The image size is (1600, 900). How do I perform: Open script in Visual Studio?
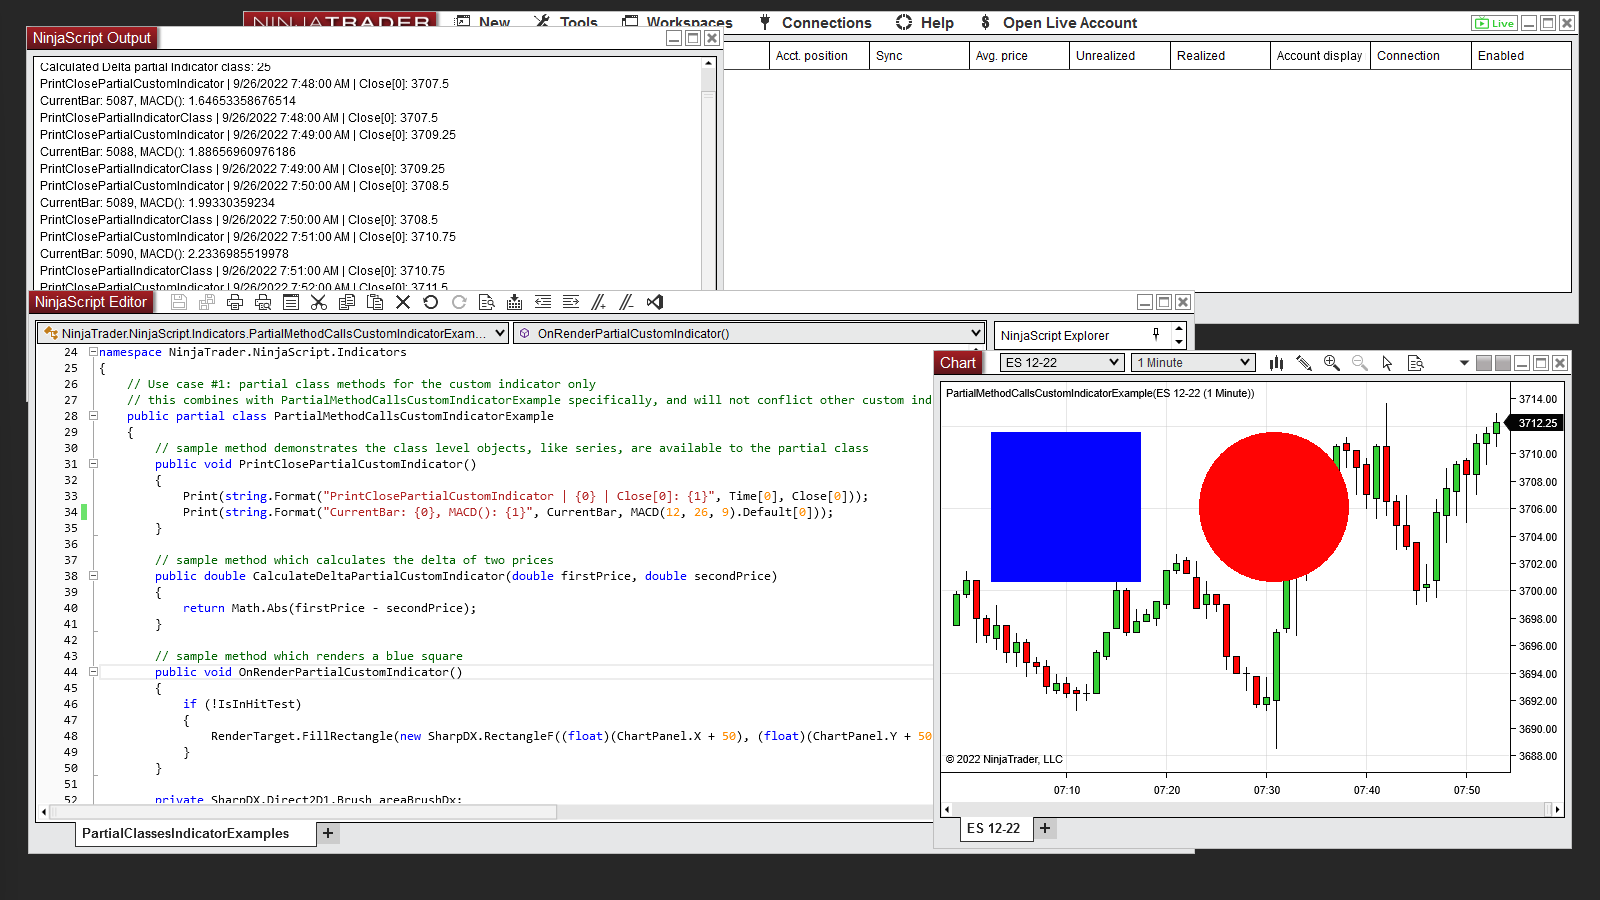click(655, 302)
